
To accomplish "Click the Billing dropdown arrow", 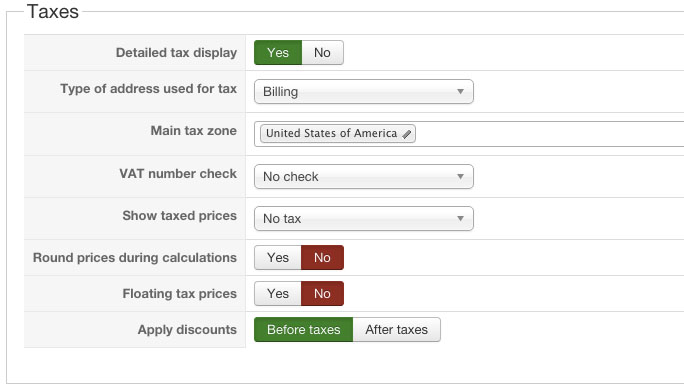I will tap(460, 92).
